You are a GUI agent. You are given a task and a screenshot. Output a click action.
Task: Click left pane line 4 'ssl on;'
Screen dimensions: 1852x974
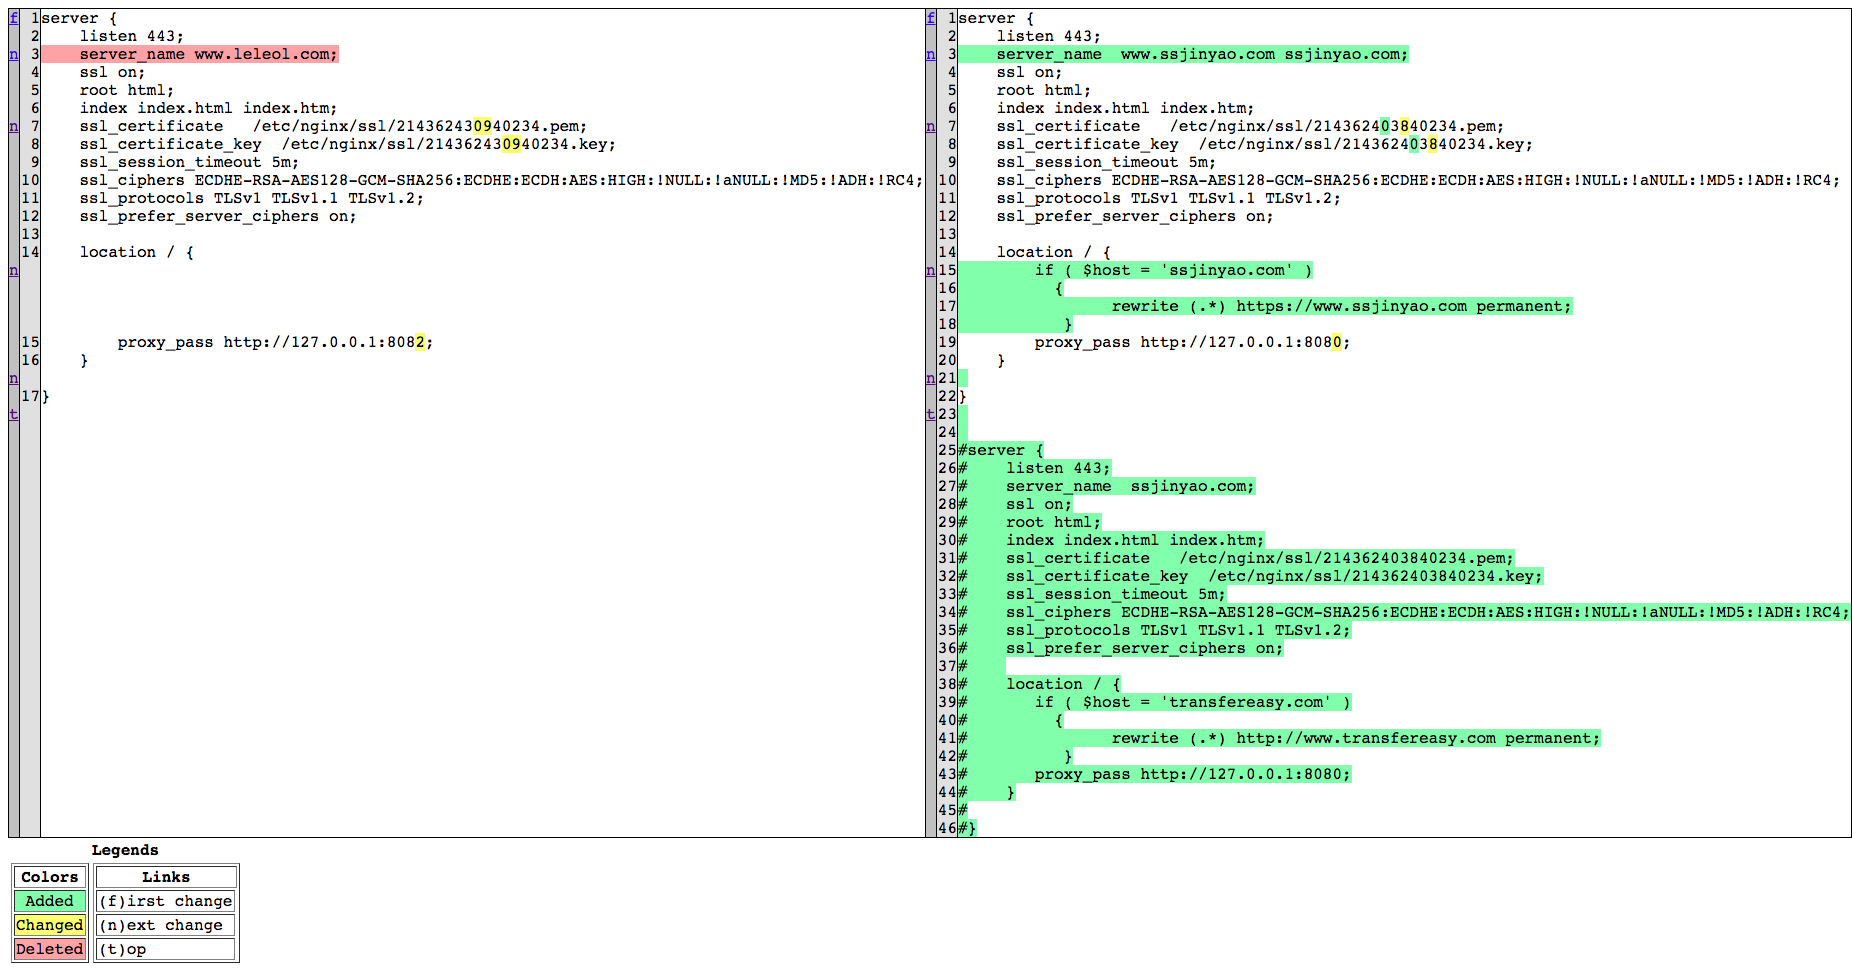113,72
